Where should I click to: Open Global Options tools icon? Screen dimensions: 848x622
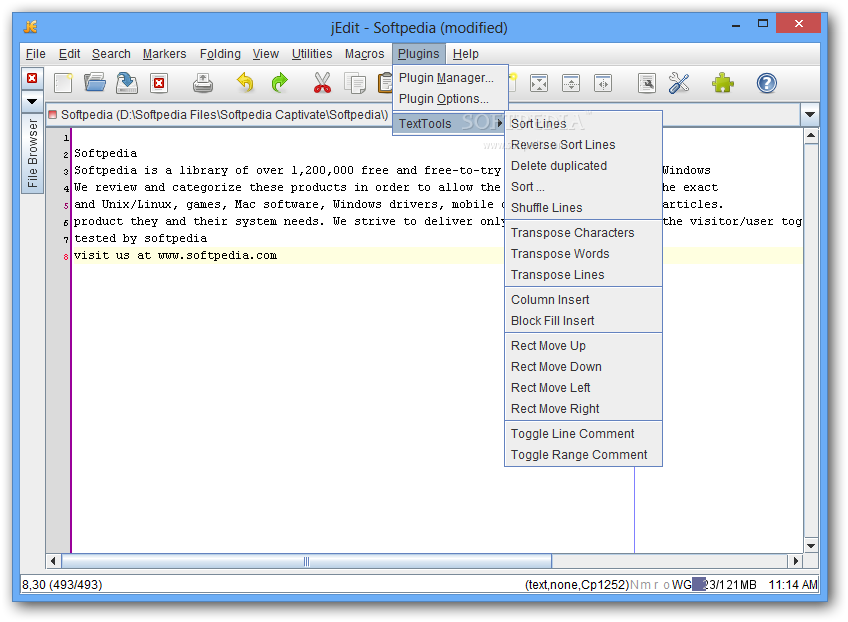coord(679,83)
